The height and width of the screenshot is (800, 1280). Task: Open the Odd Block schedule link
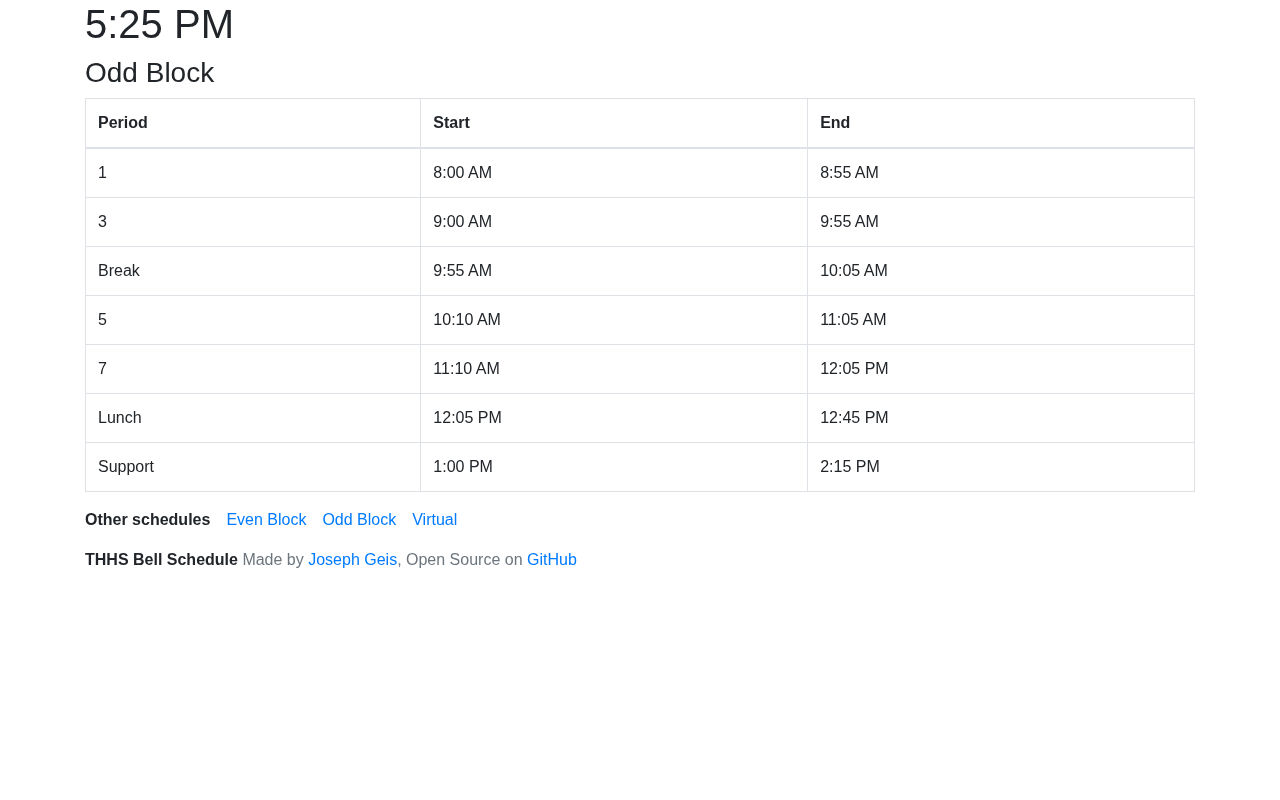coord(359,520)
